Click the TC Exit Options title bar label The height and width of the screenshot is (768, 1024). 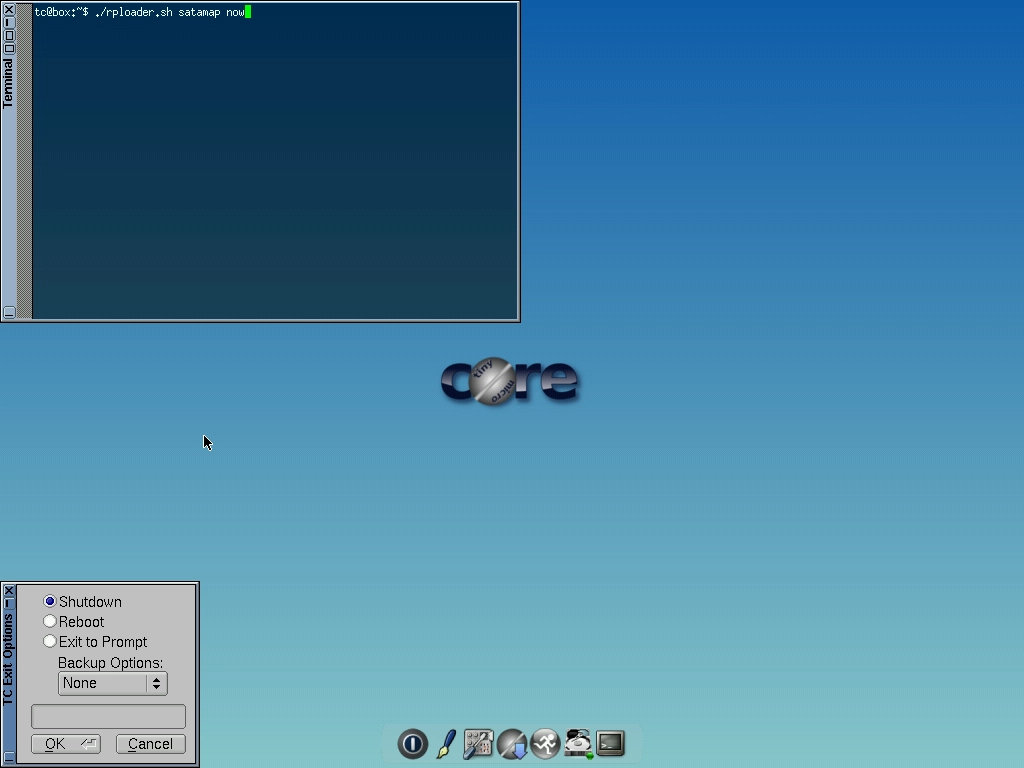[x=8, y=660]
